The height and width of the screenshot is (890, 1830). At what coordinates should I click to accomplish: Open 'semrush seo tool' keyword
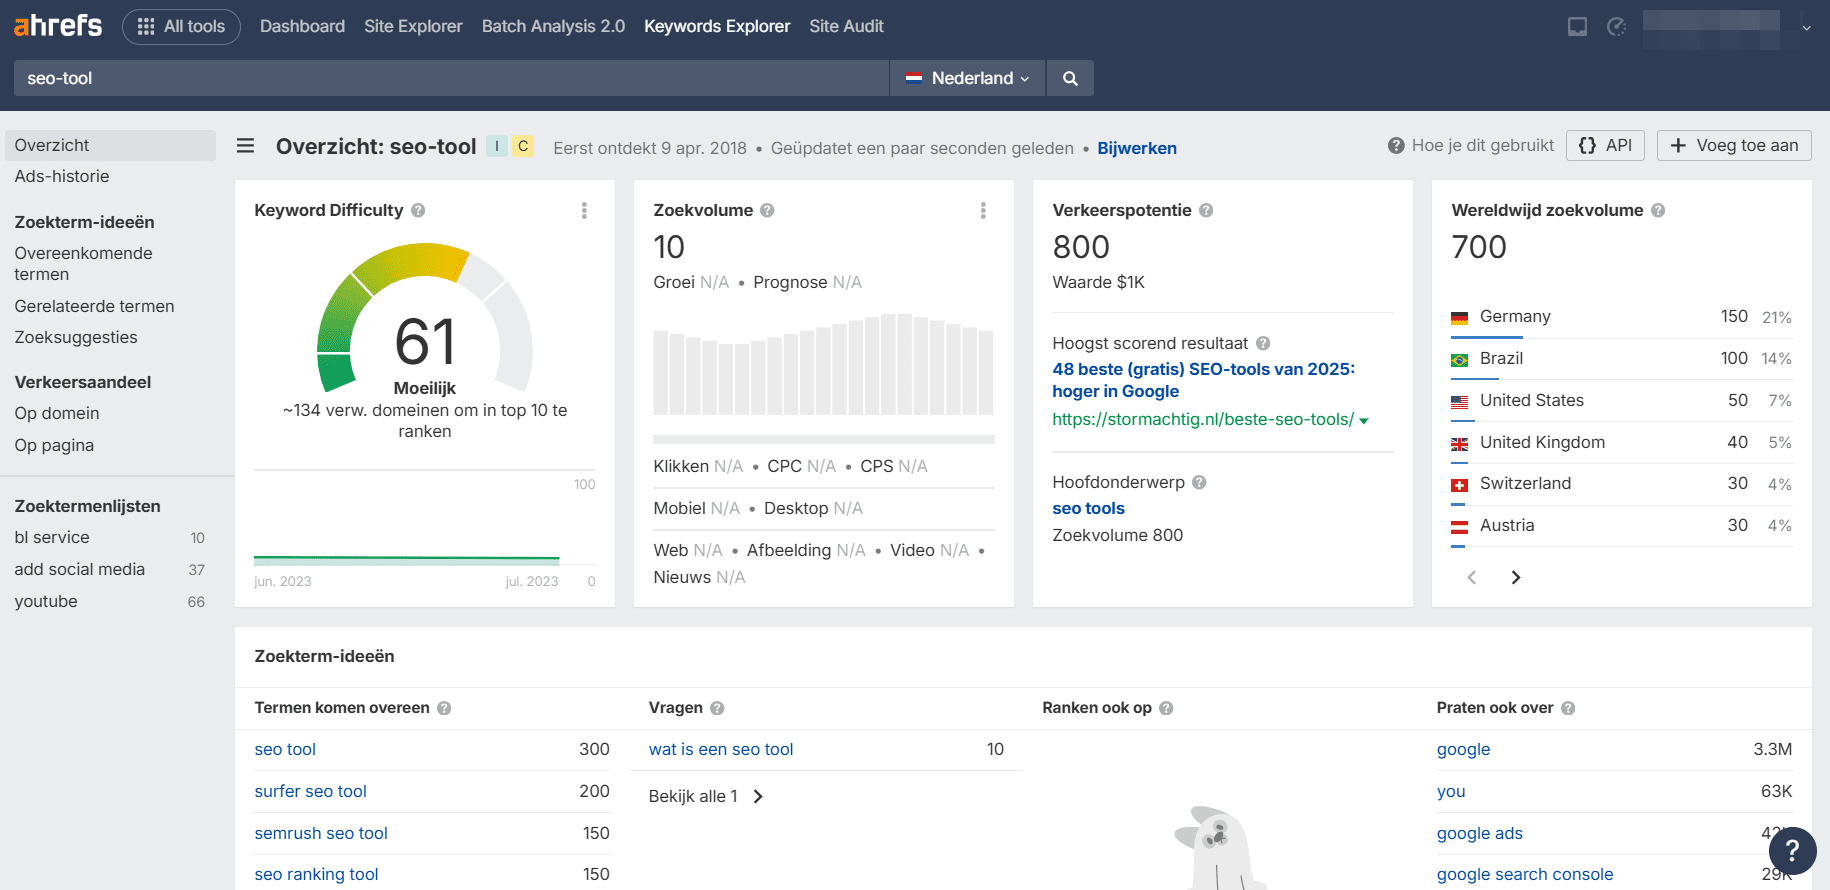click(x=321, y=833)
